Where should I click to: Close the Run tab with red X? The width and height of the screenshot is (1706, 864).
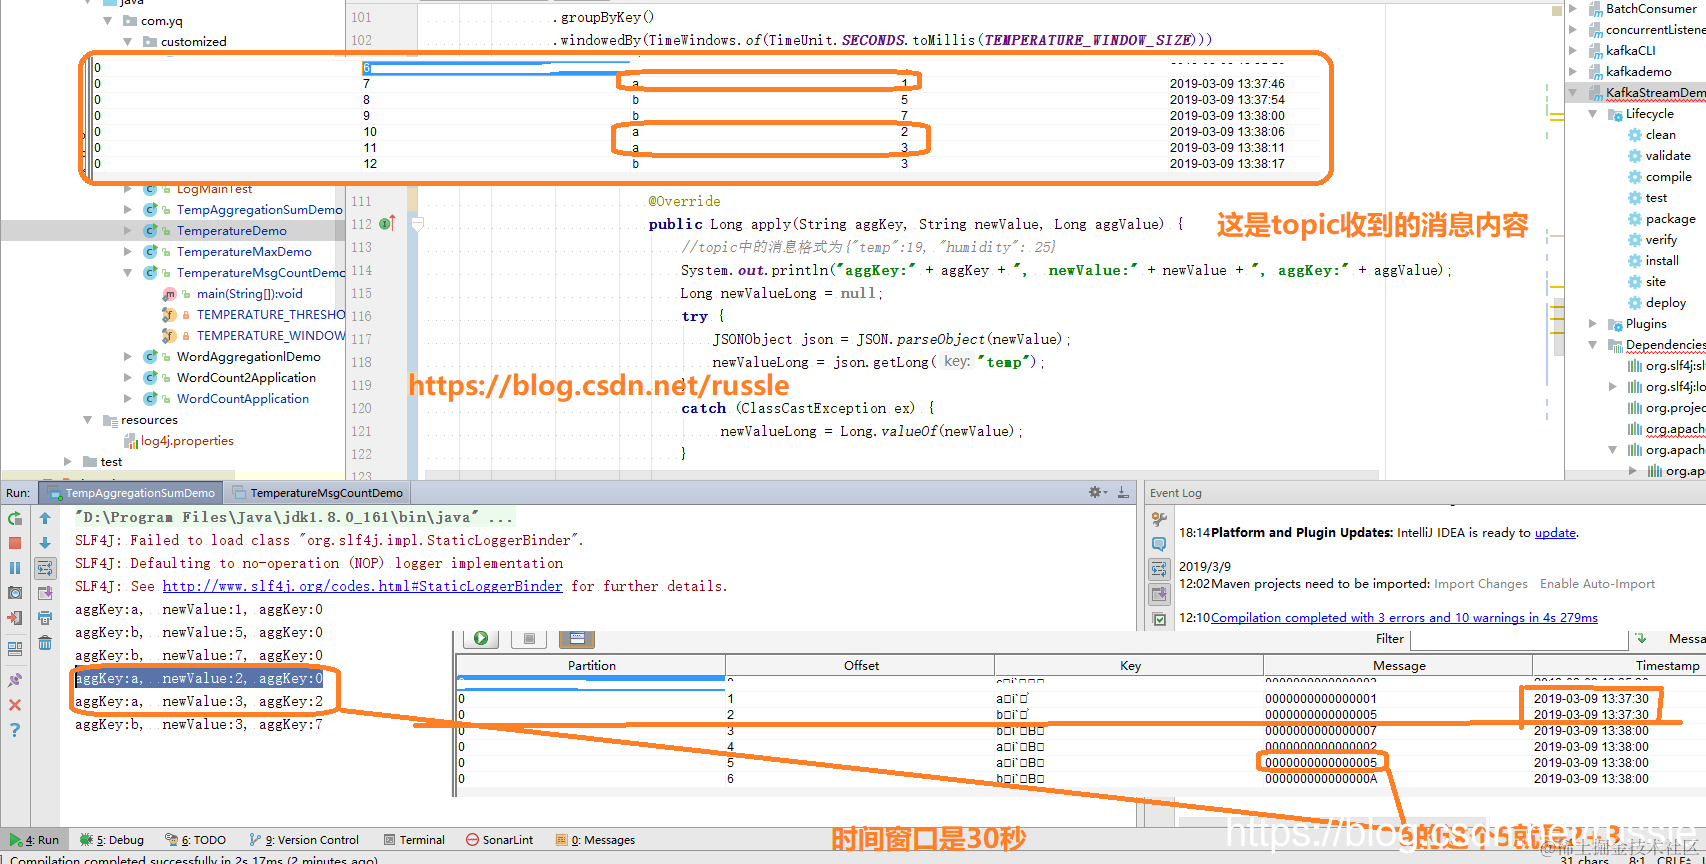pyautogui.click(x=15, y=705)
